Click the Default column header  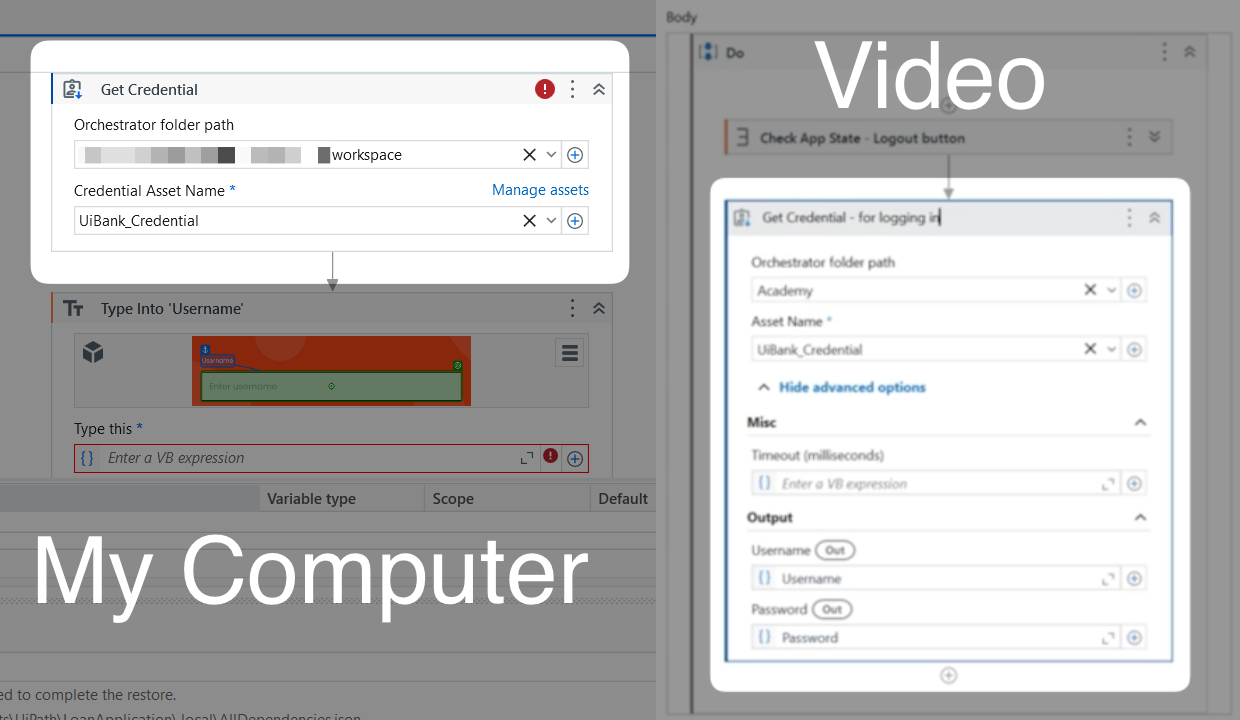coord(623,499)
